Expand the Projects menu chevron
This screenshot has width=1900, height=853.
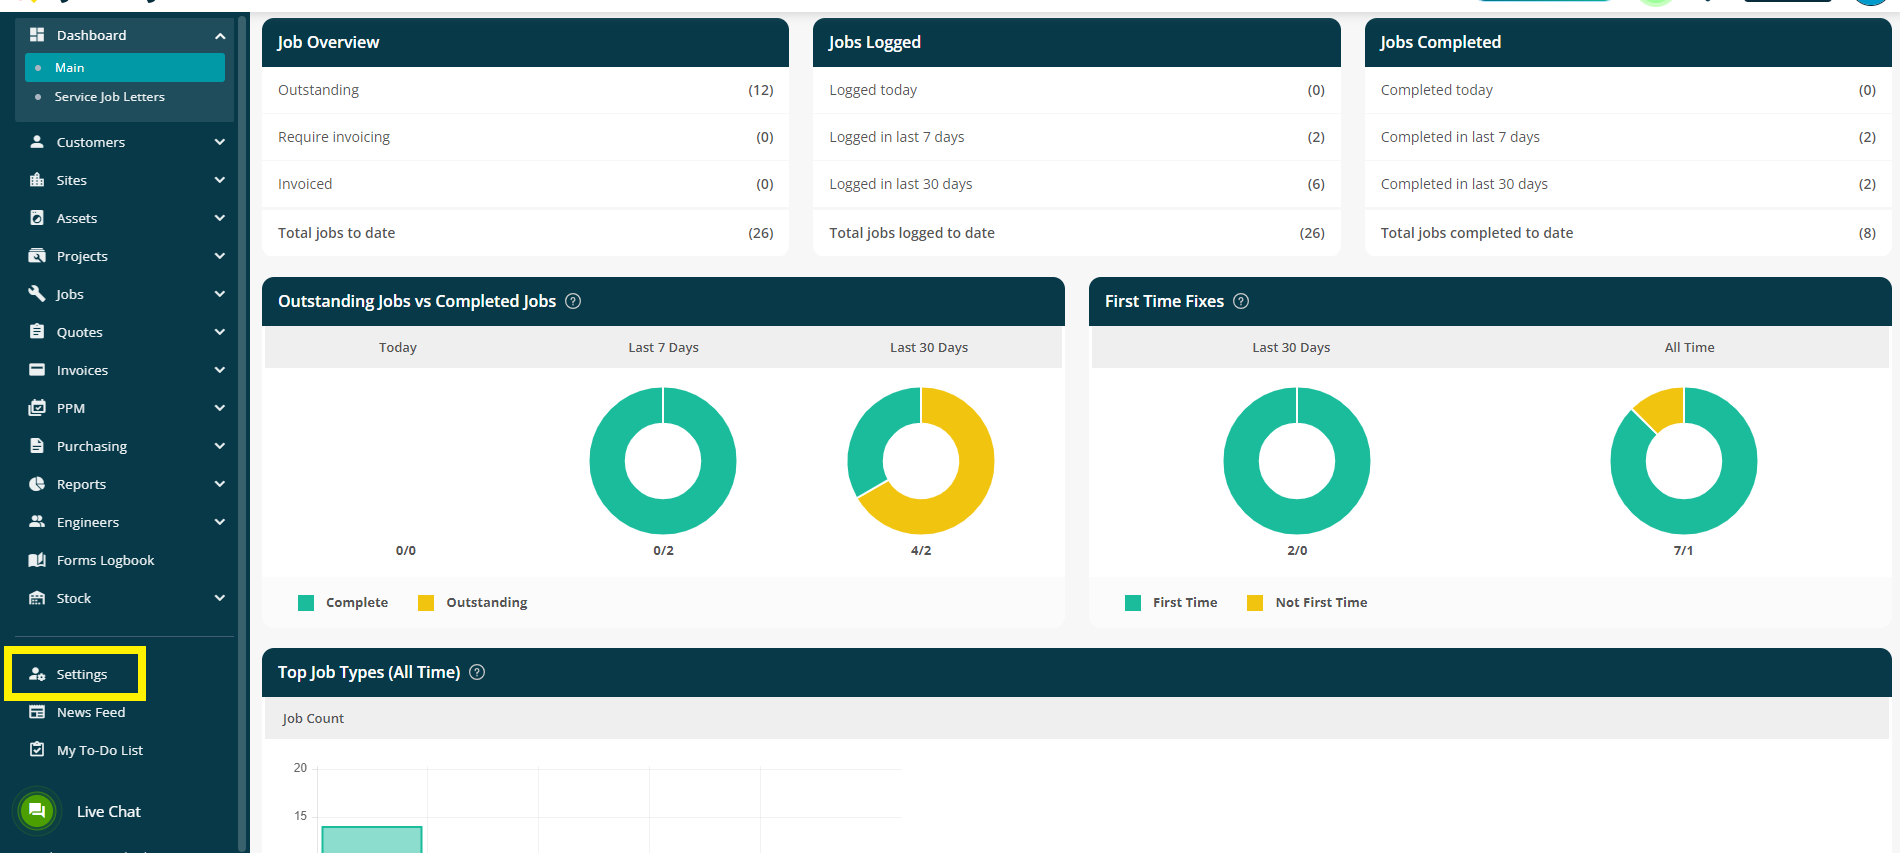coord(220,256)
